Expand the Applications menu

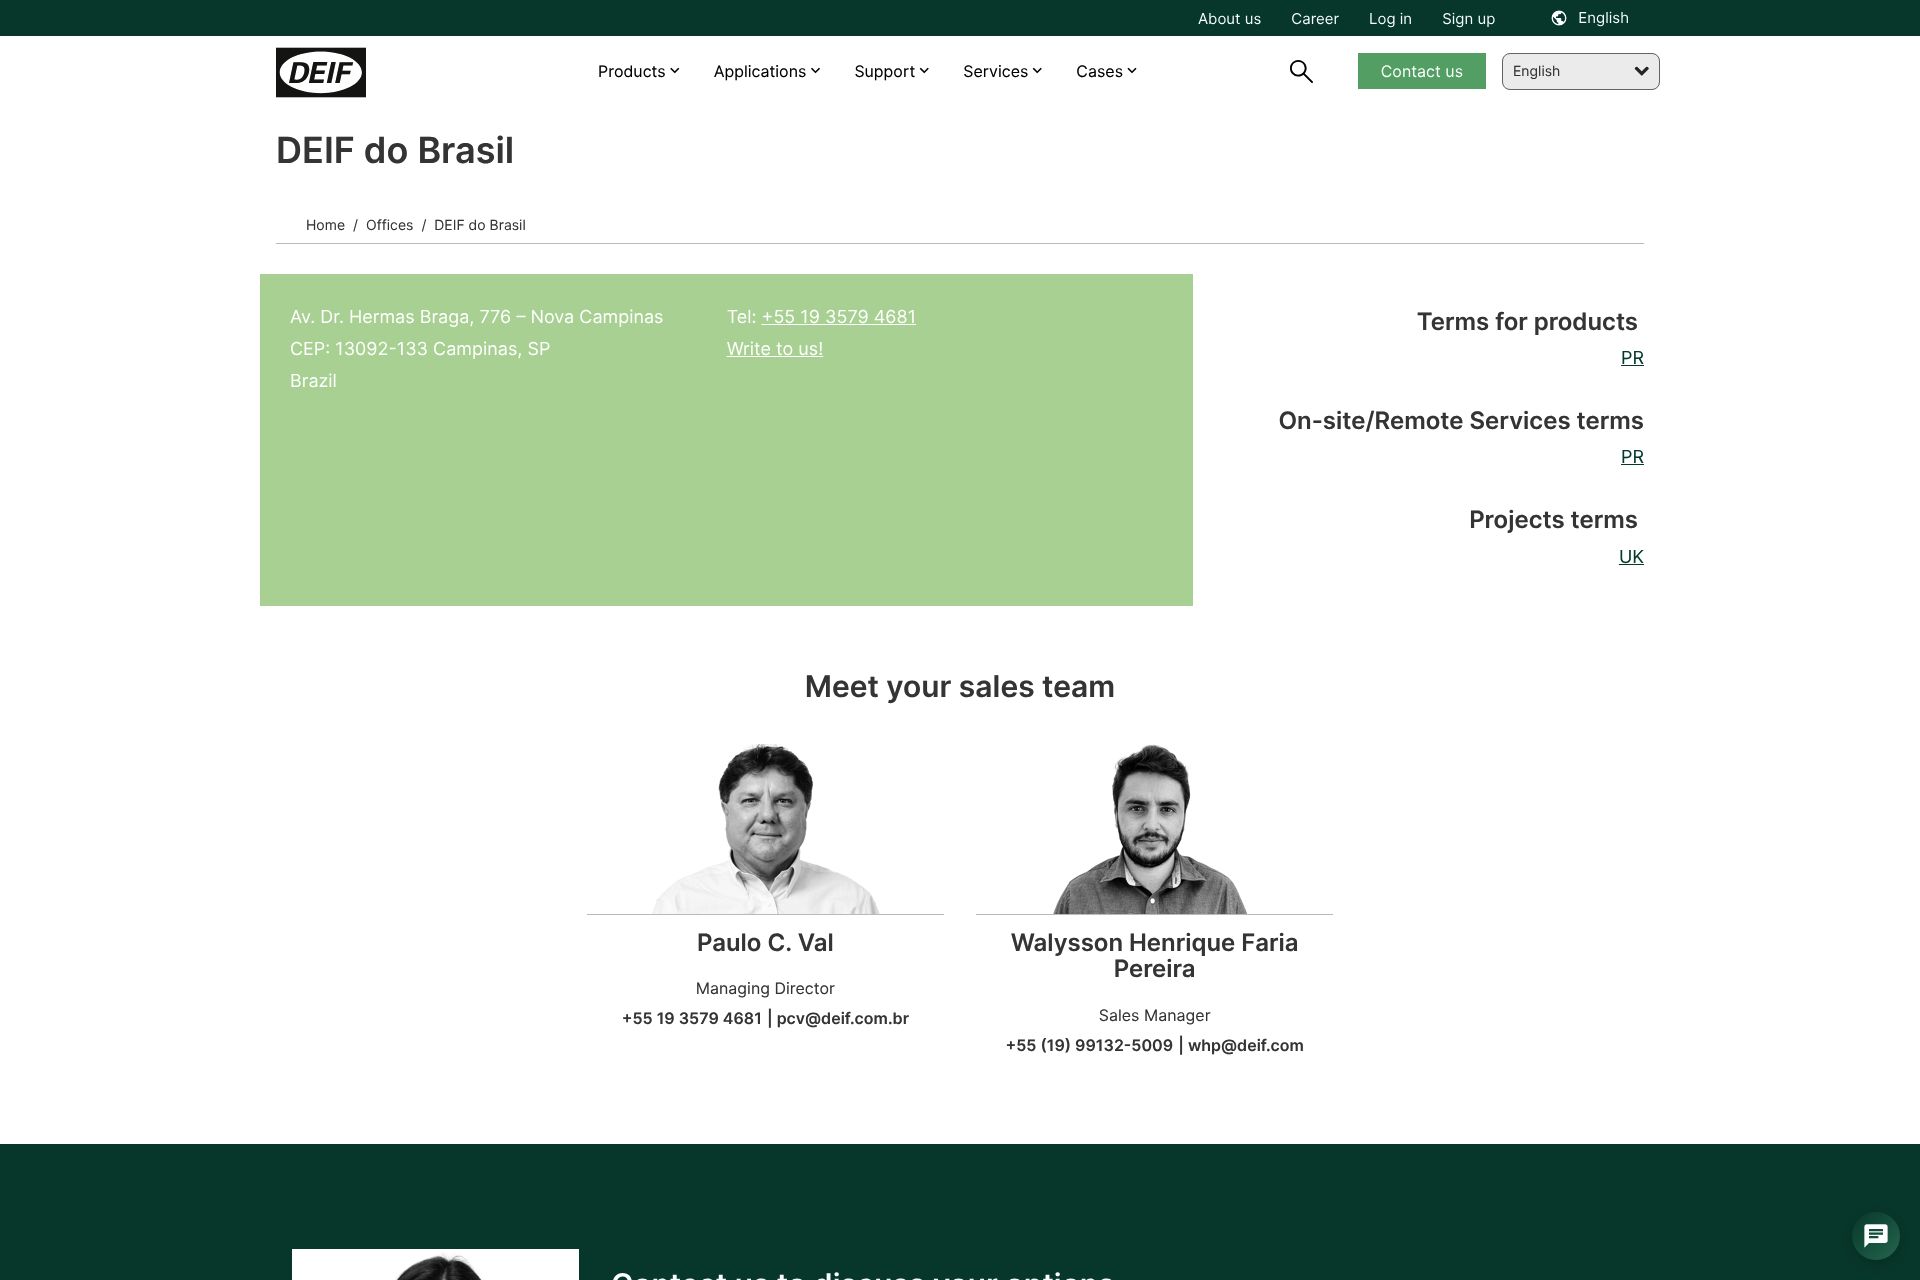pos(767,71)
